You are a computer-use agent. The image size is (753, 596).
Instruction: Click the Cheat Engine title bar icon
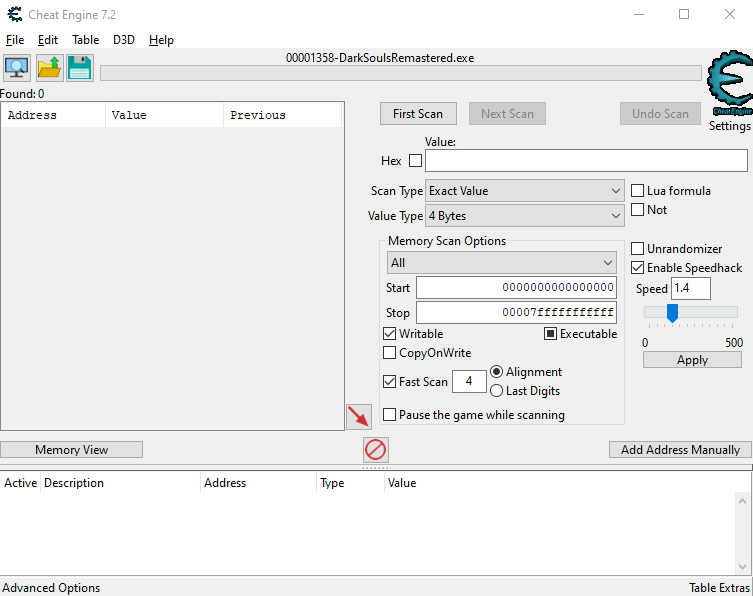pyautogui.click(x=15, y=14)
